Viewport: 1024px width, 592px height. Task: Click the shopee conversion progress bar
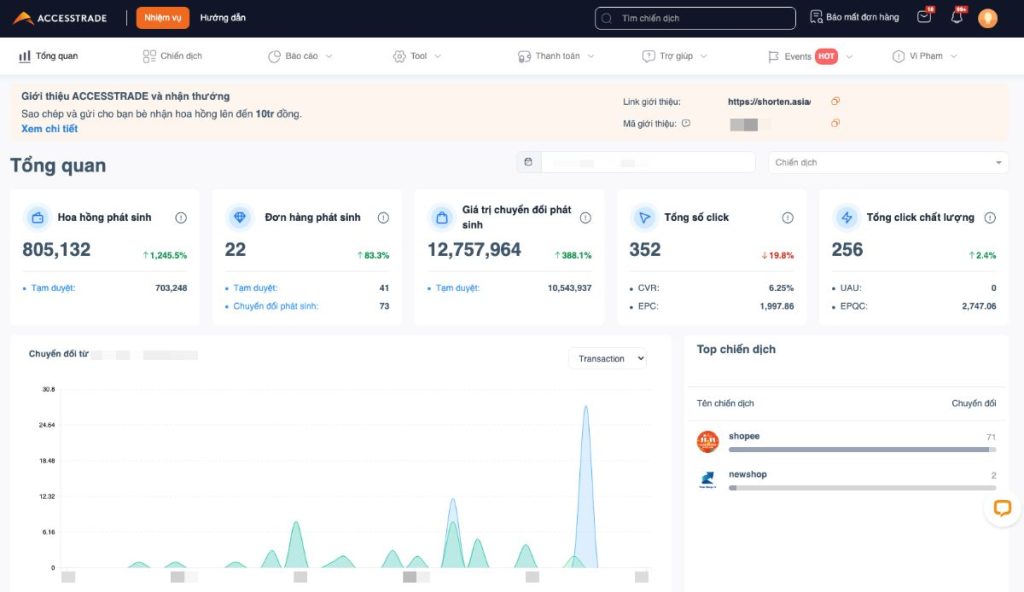click(x=862, y=450)
